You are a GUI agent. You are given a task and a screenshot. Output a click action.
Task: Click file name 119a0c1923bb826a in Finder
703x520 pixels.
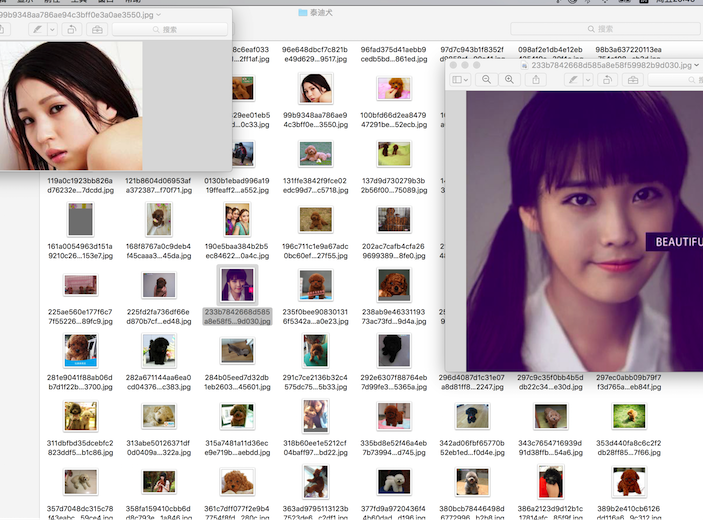click(80, 185)
